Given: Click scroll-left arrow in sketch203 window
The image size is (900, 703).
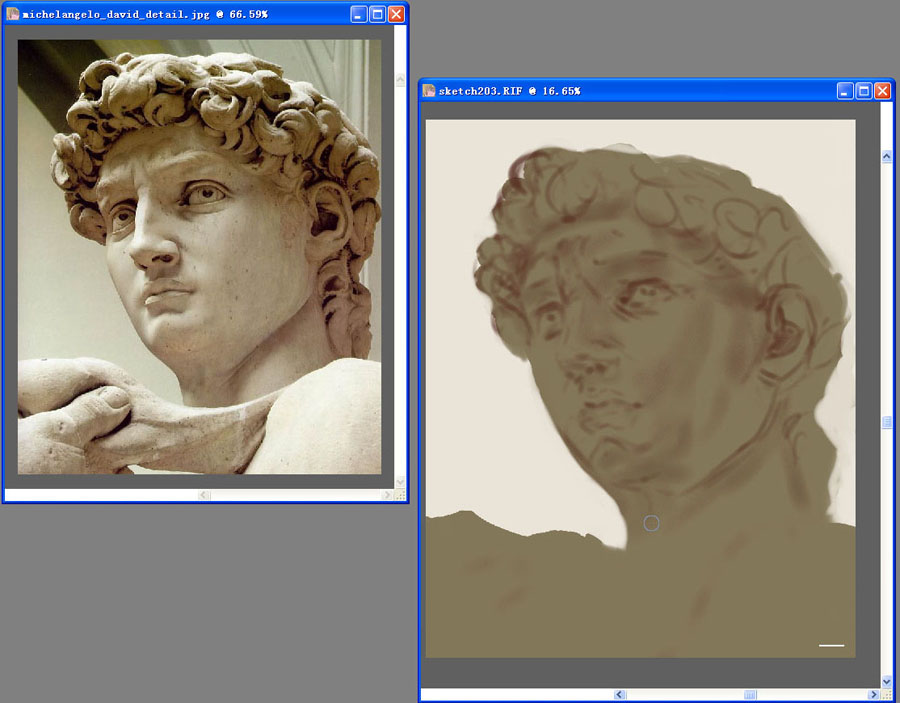Looking at the screenshot, I should 619,694.
